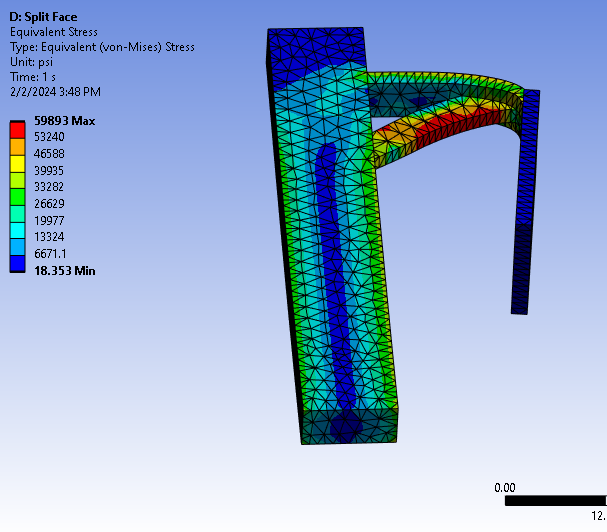Click the orange legend color band
607x532 pixels.
pyautogui.click(x=17, y=147)
